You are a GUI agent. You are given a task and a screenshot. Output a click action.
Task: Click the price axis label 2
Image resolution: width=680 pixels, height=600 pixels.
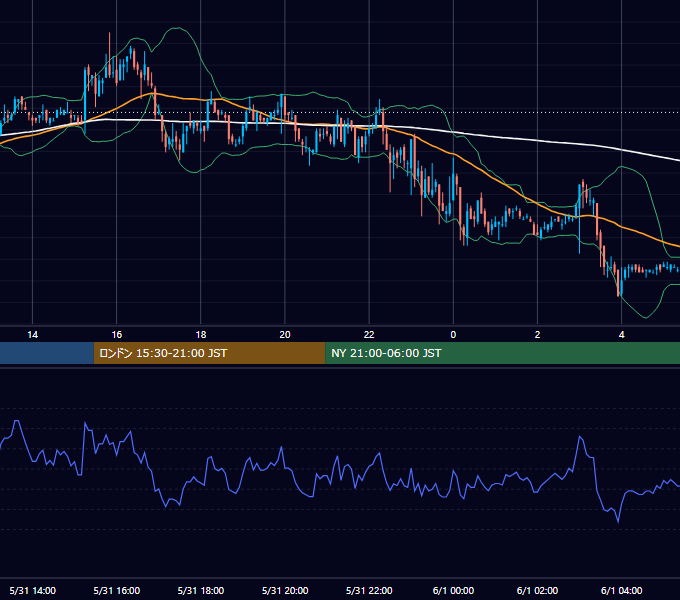coord(537,335)
